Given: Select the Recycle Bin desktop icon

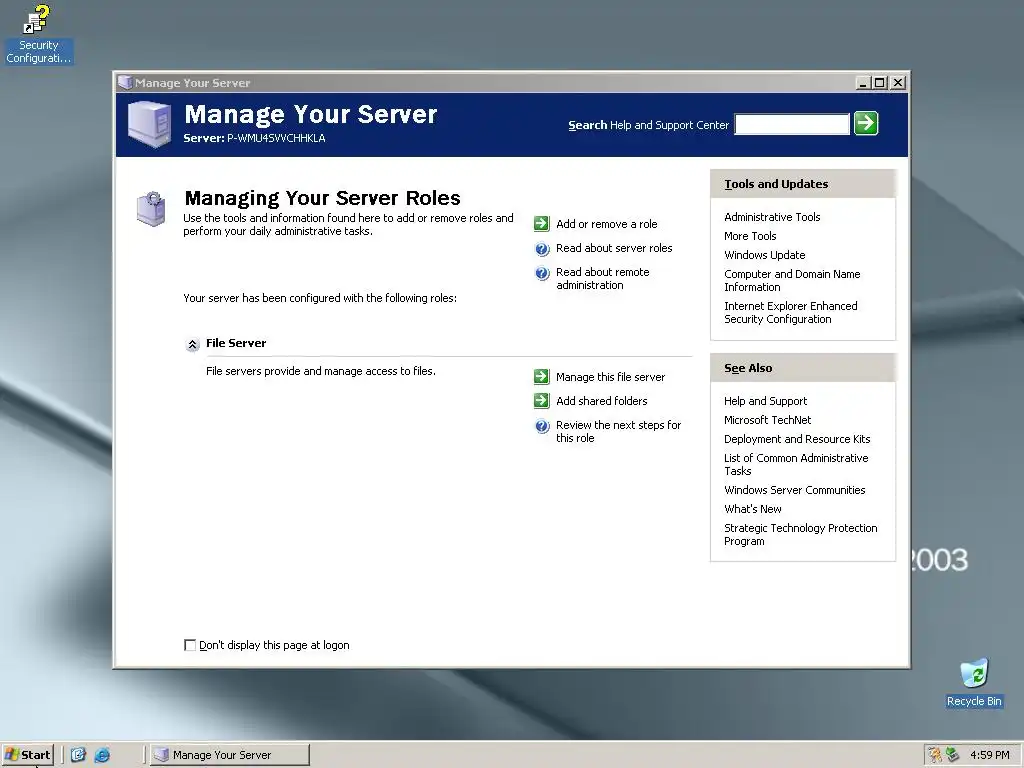Looking at the screenshot, I should coord(974,682).
